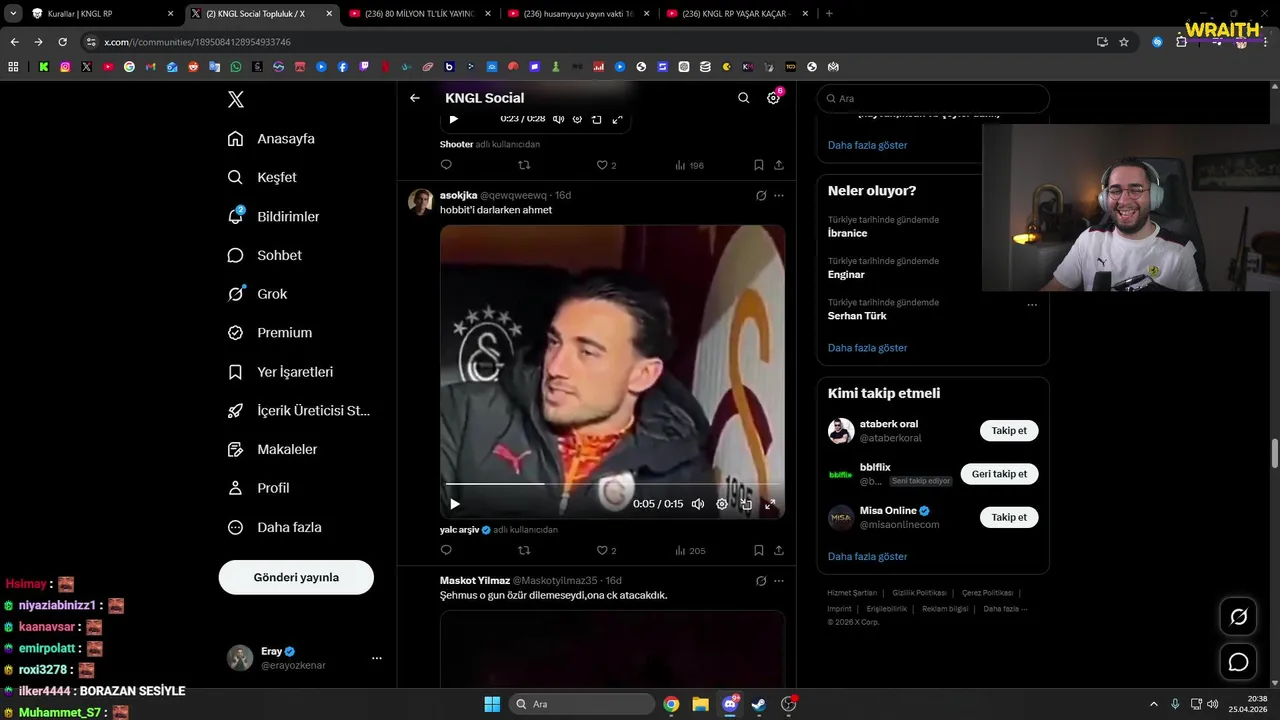Viewport: 1280px width, 720px height.
Task: Bookmark the asokjka post
Action: pyautogui.click(x=758, y=550)
